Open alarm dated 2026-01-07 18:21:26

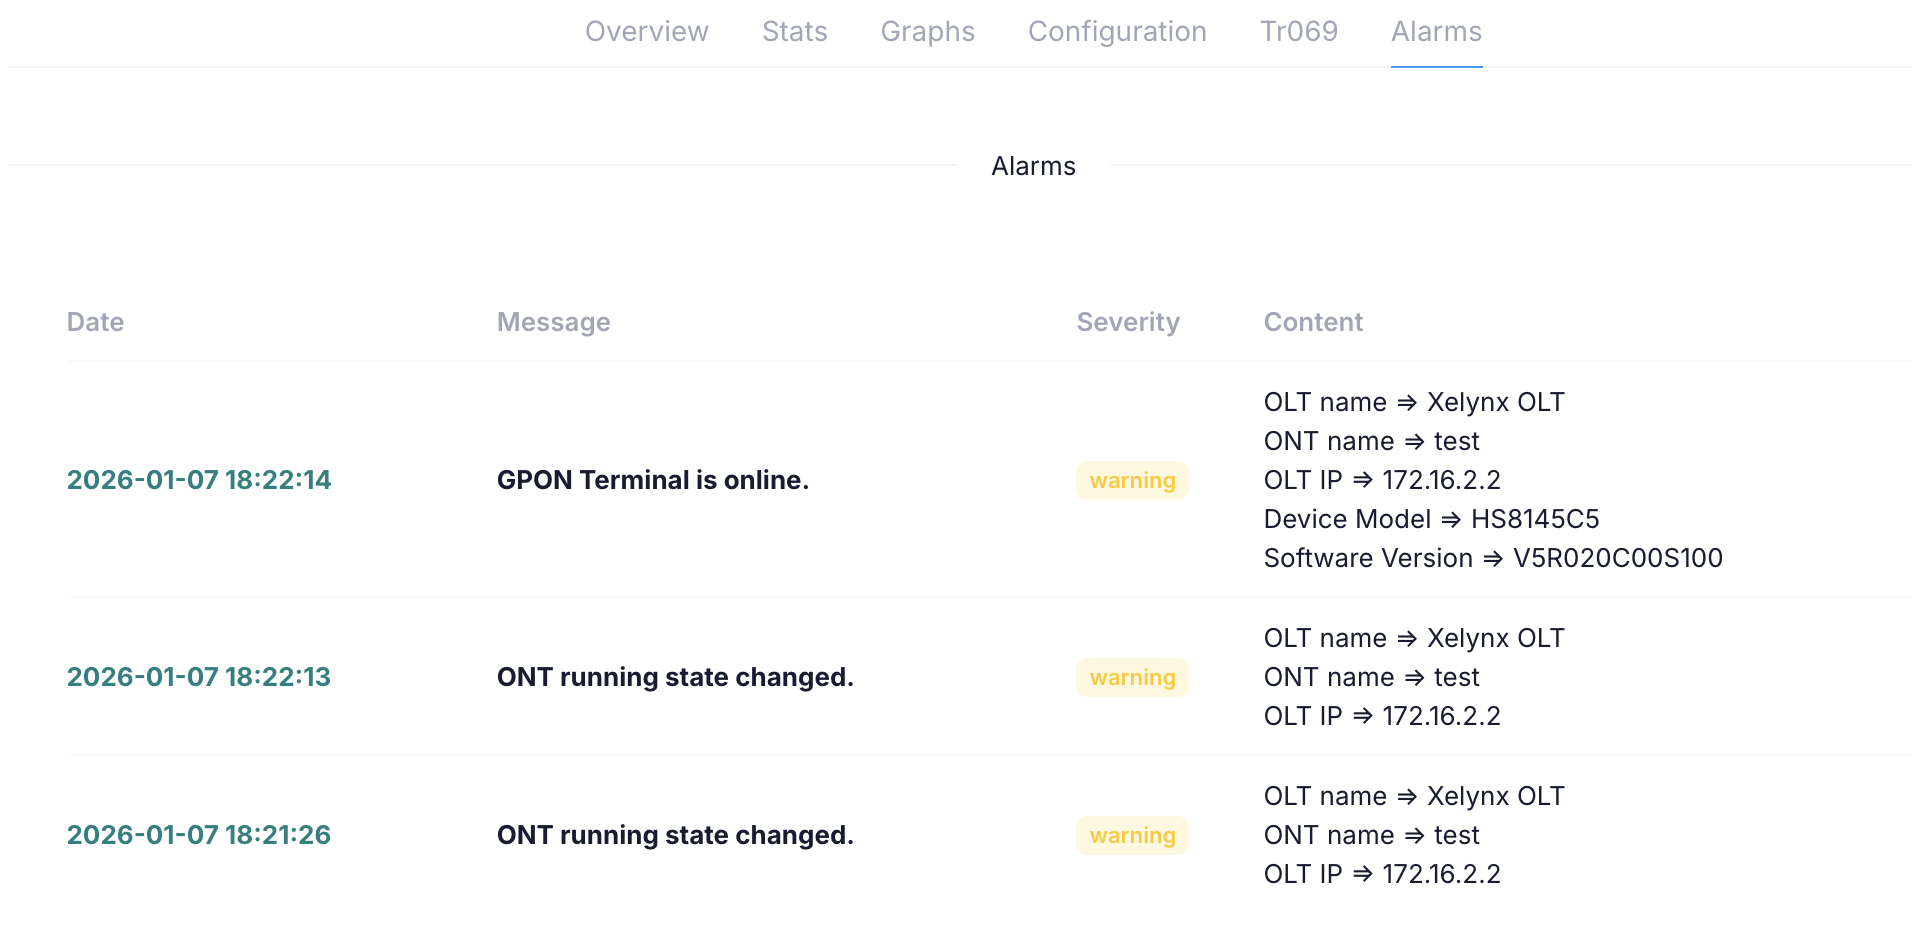198,835
